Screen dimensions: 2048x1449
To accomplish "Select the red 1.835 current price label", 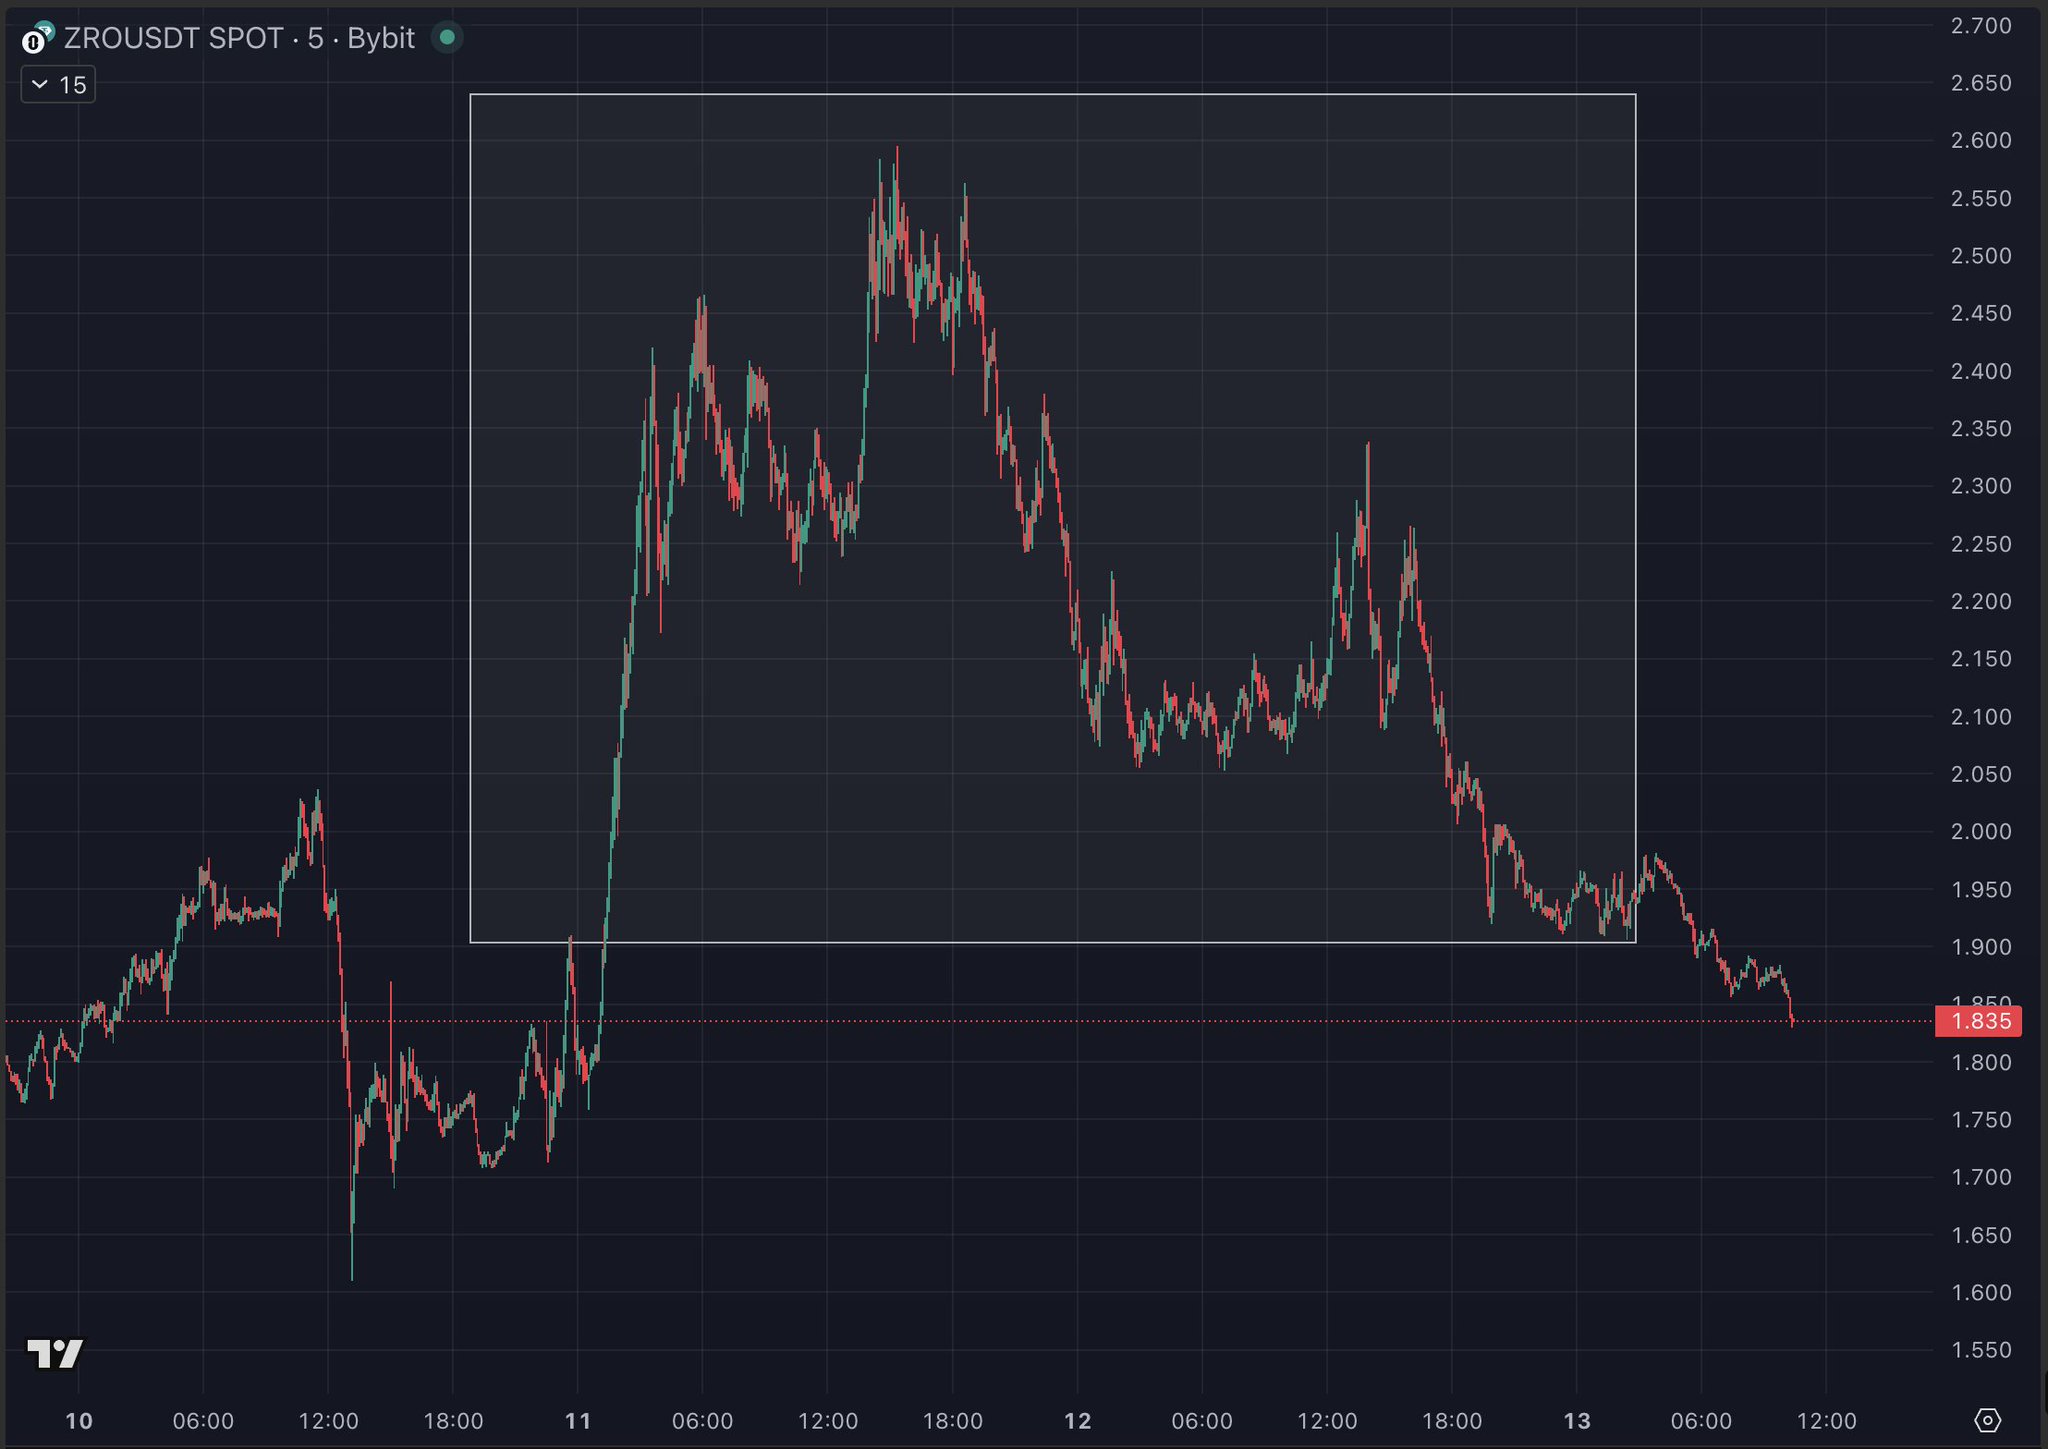I will [1980, 1021].
